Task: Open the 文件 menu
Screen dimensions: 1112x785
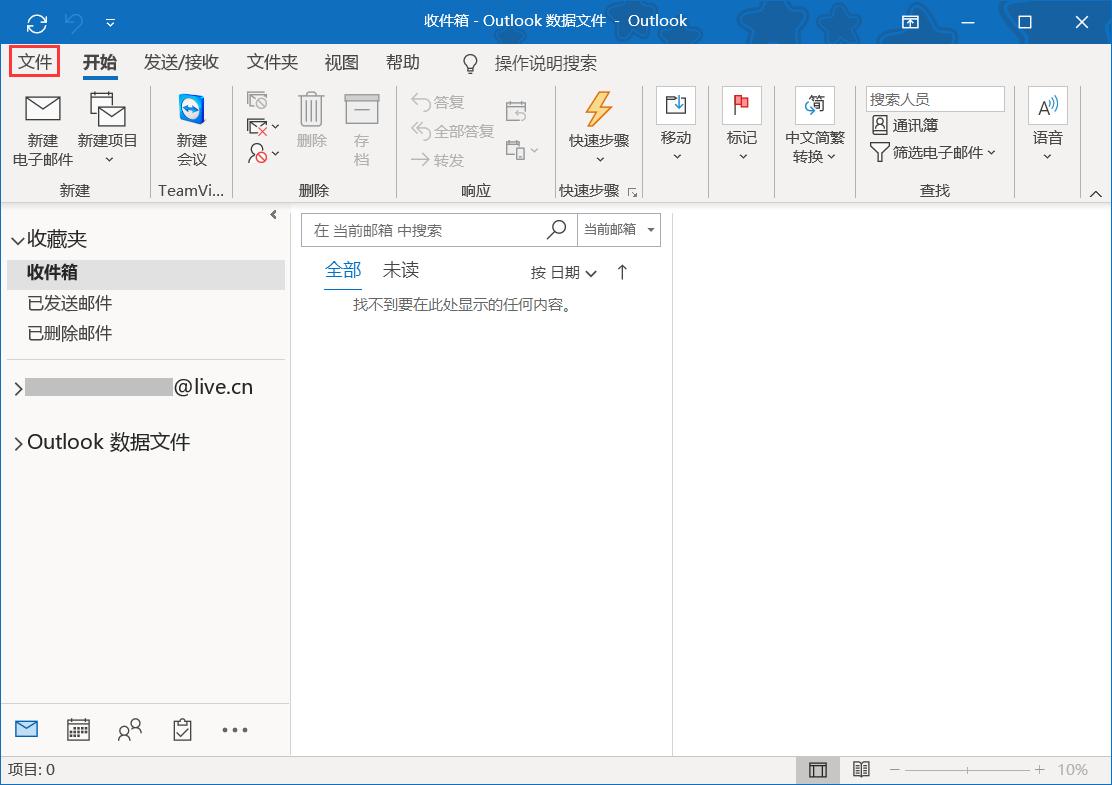Action: [34, 61]
